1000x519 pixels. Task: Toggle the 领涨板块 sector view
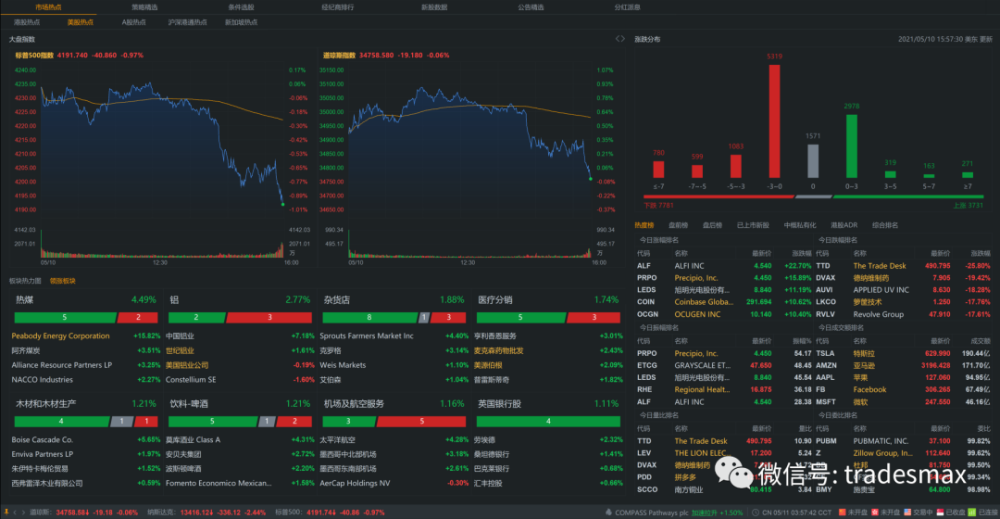pyautogui.click(x=62, y=281)
